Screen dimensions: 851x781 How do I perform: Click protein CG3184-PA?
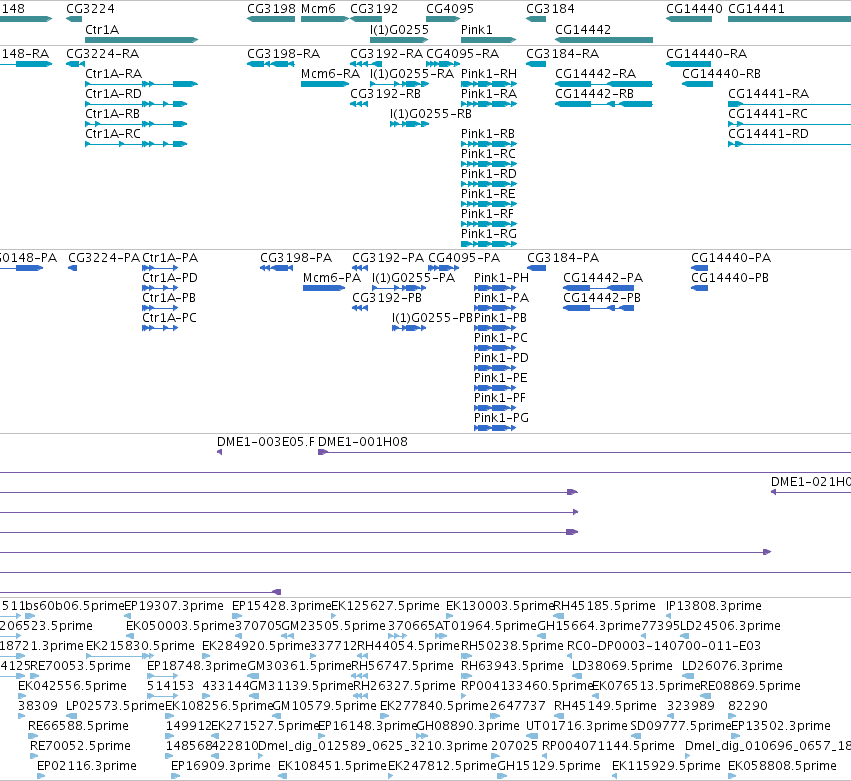coord(537,268)
